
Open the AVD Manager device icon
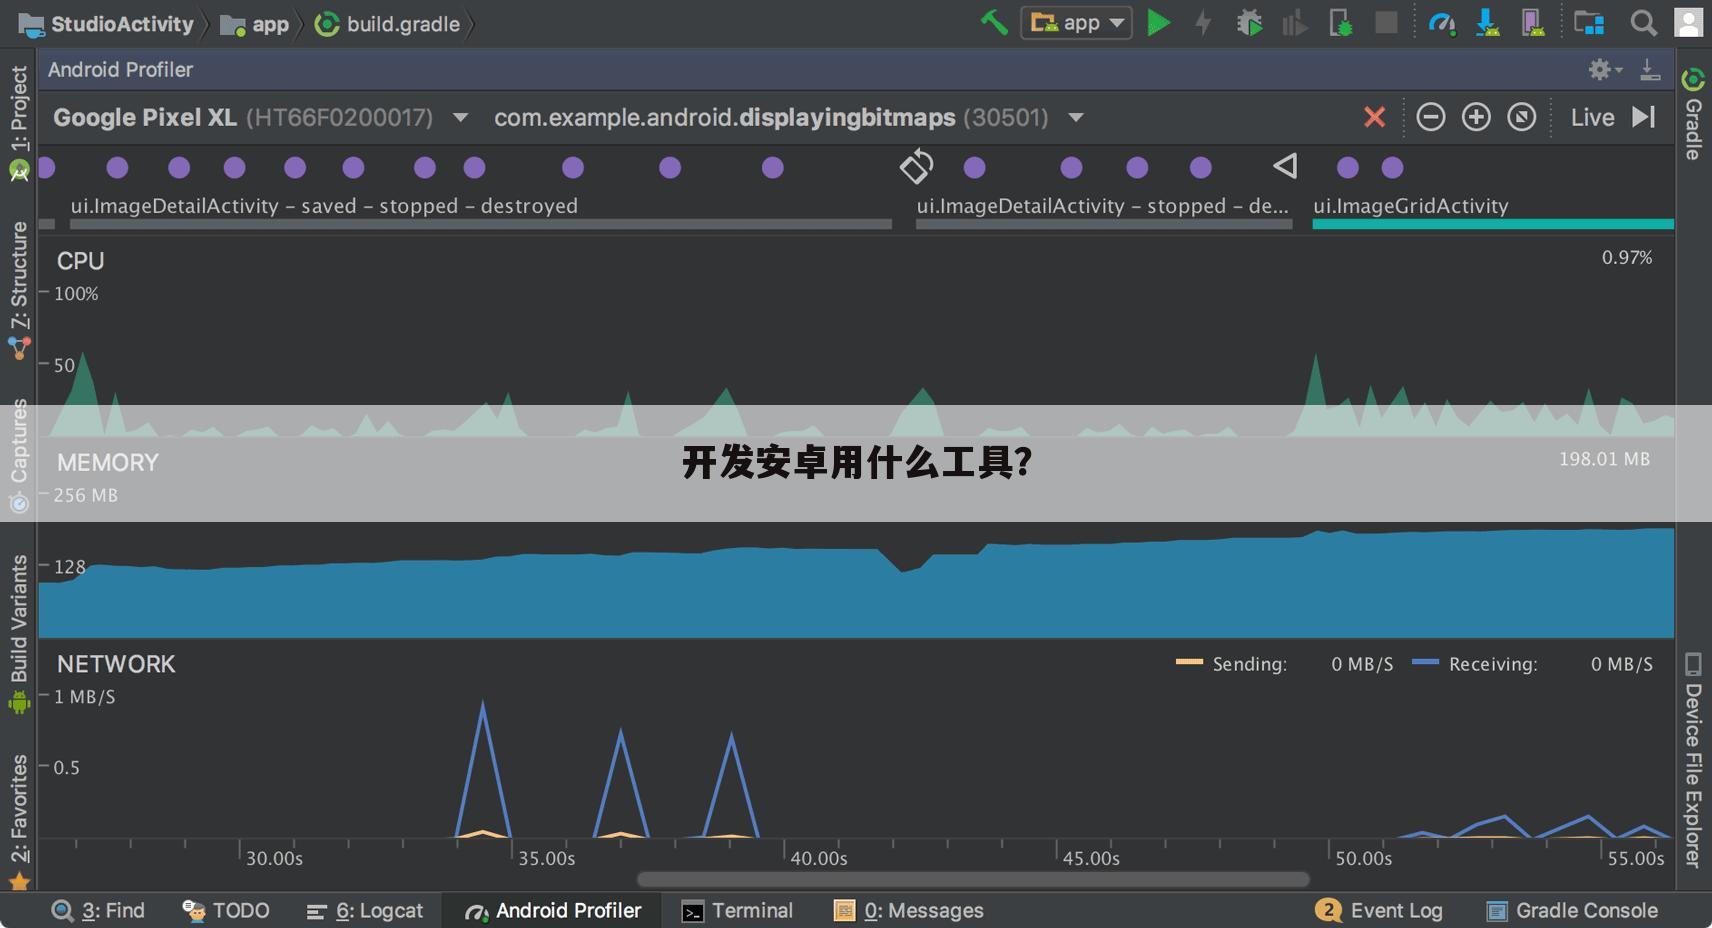point(1532,23)
